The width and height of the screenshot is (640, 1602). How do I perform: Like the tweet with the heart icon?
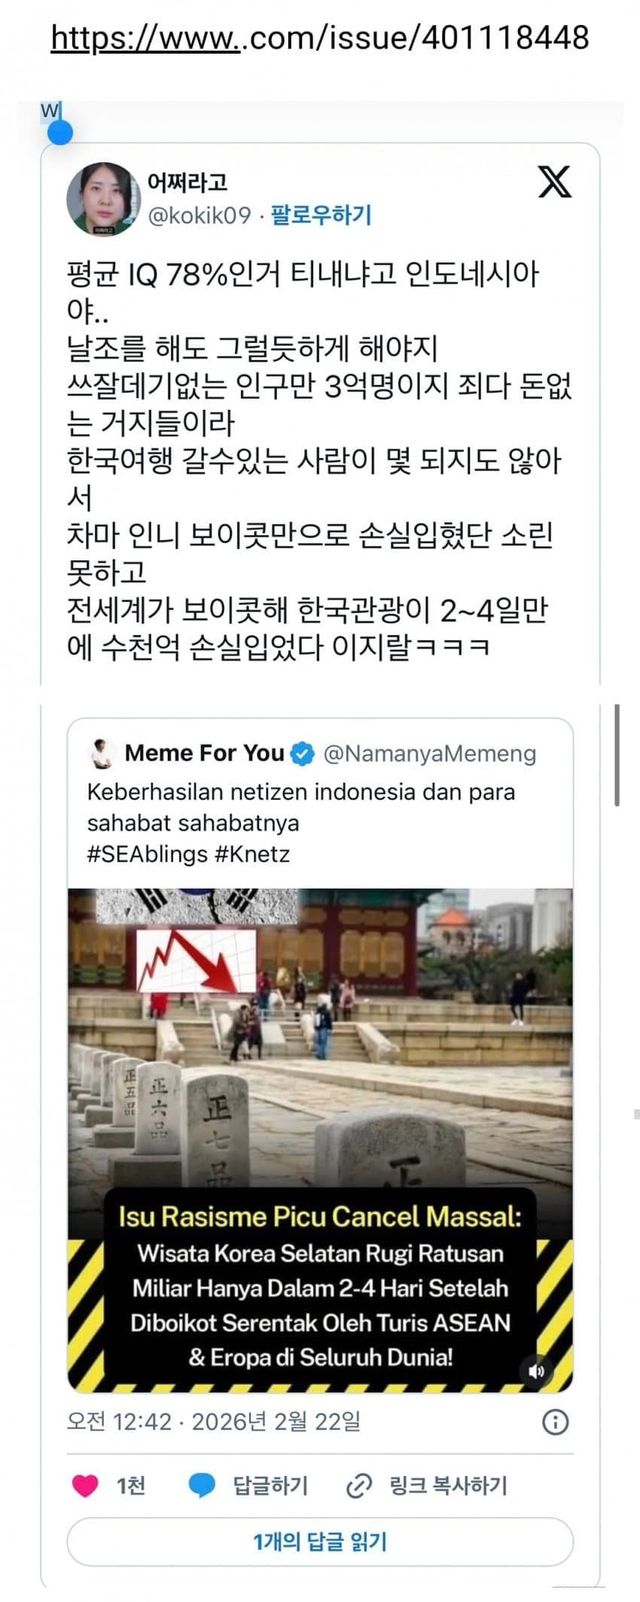pos(86,1485)
